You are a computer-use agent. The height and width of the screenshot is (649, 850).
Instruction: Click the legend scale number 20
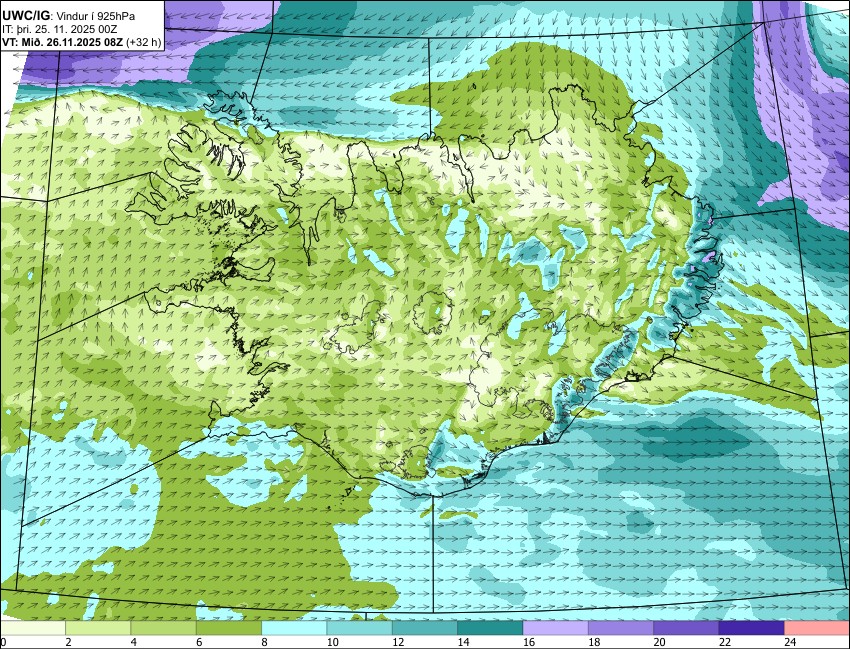pos(659,642)
